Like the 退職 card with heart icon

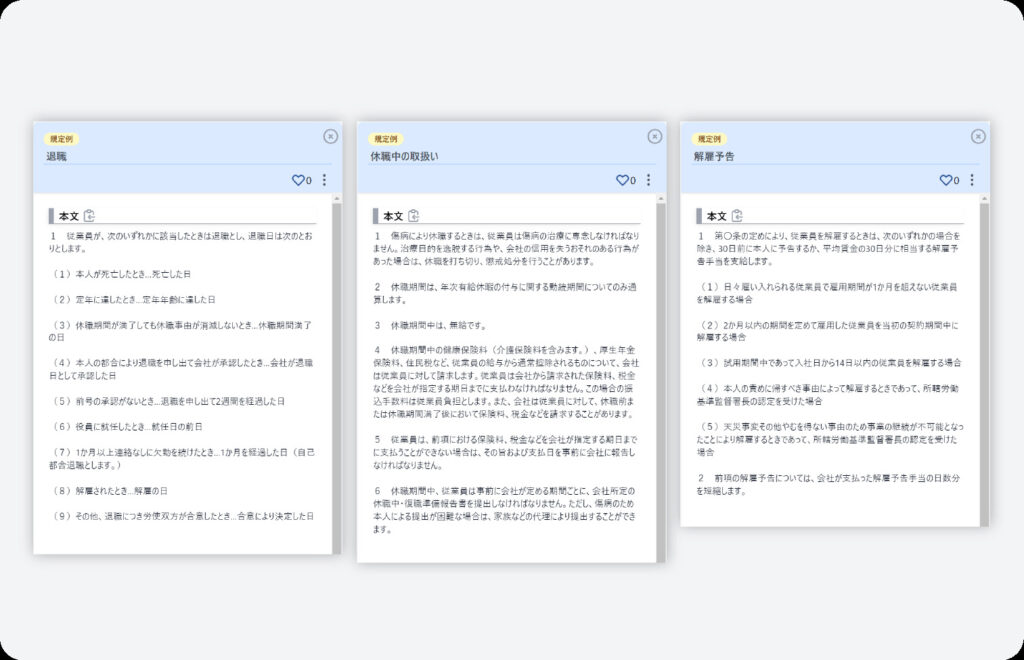click(x=296, y=181)
